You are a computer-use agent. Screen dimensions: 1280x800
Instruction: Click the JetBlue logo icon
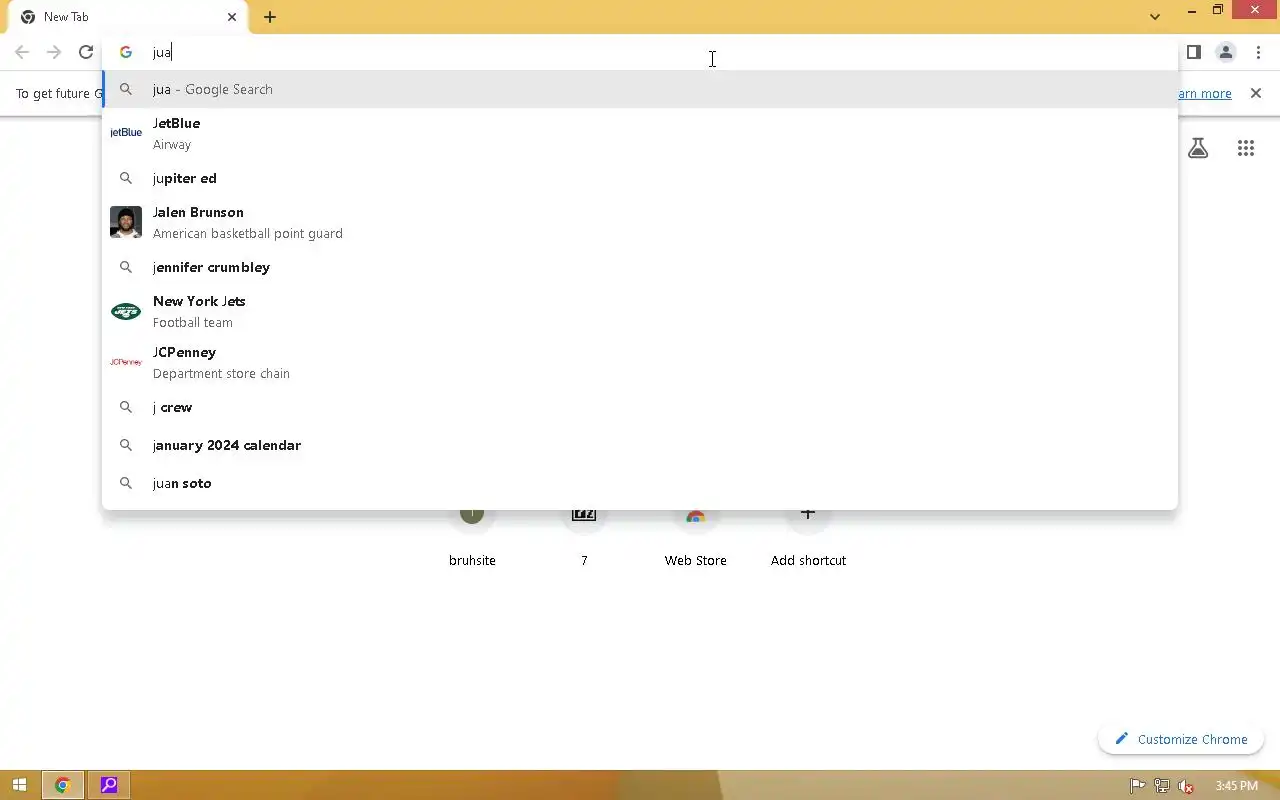point(126,133)
